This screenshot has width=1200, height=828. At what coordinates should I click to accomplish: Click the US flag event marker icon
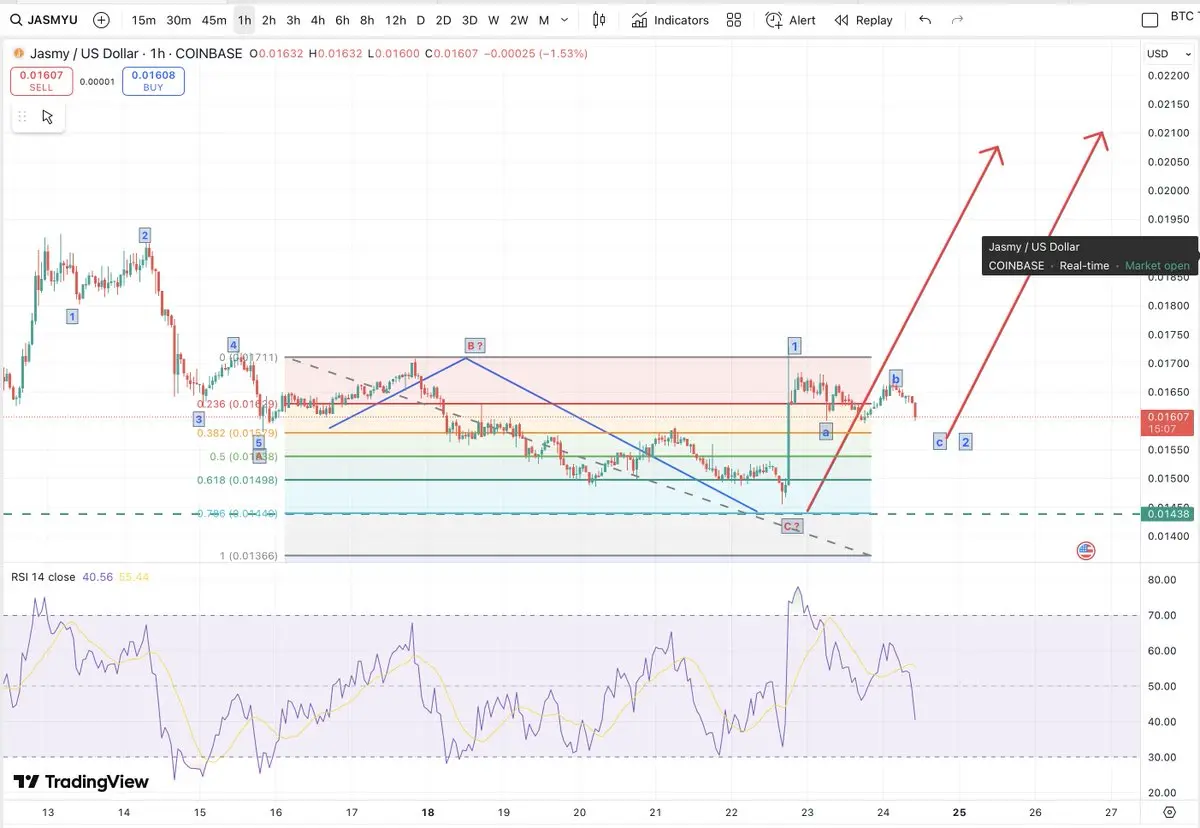click(x=1086, y=550)
